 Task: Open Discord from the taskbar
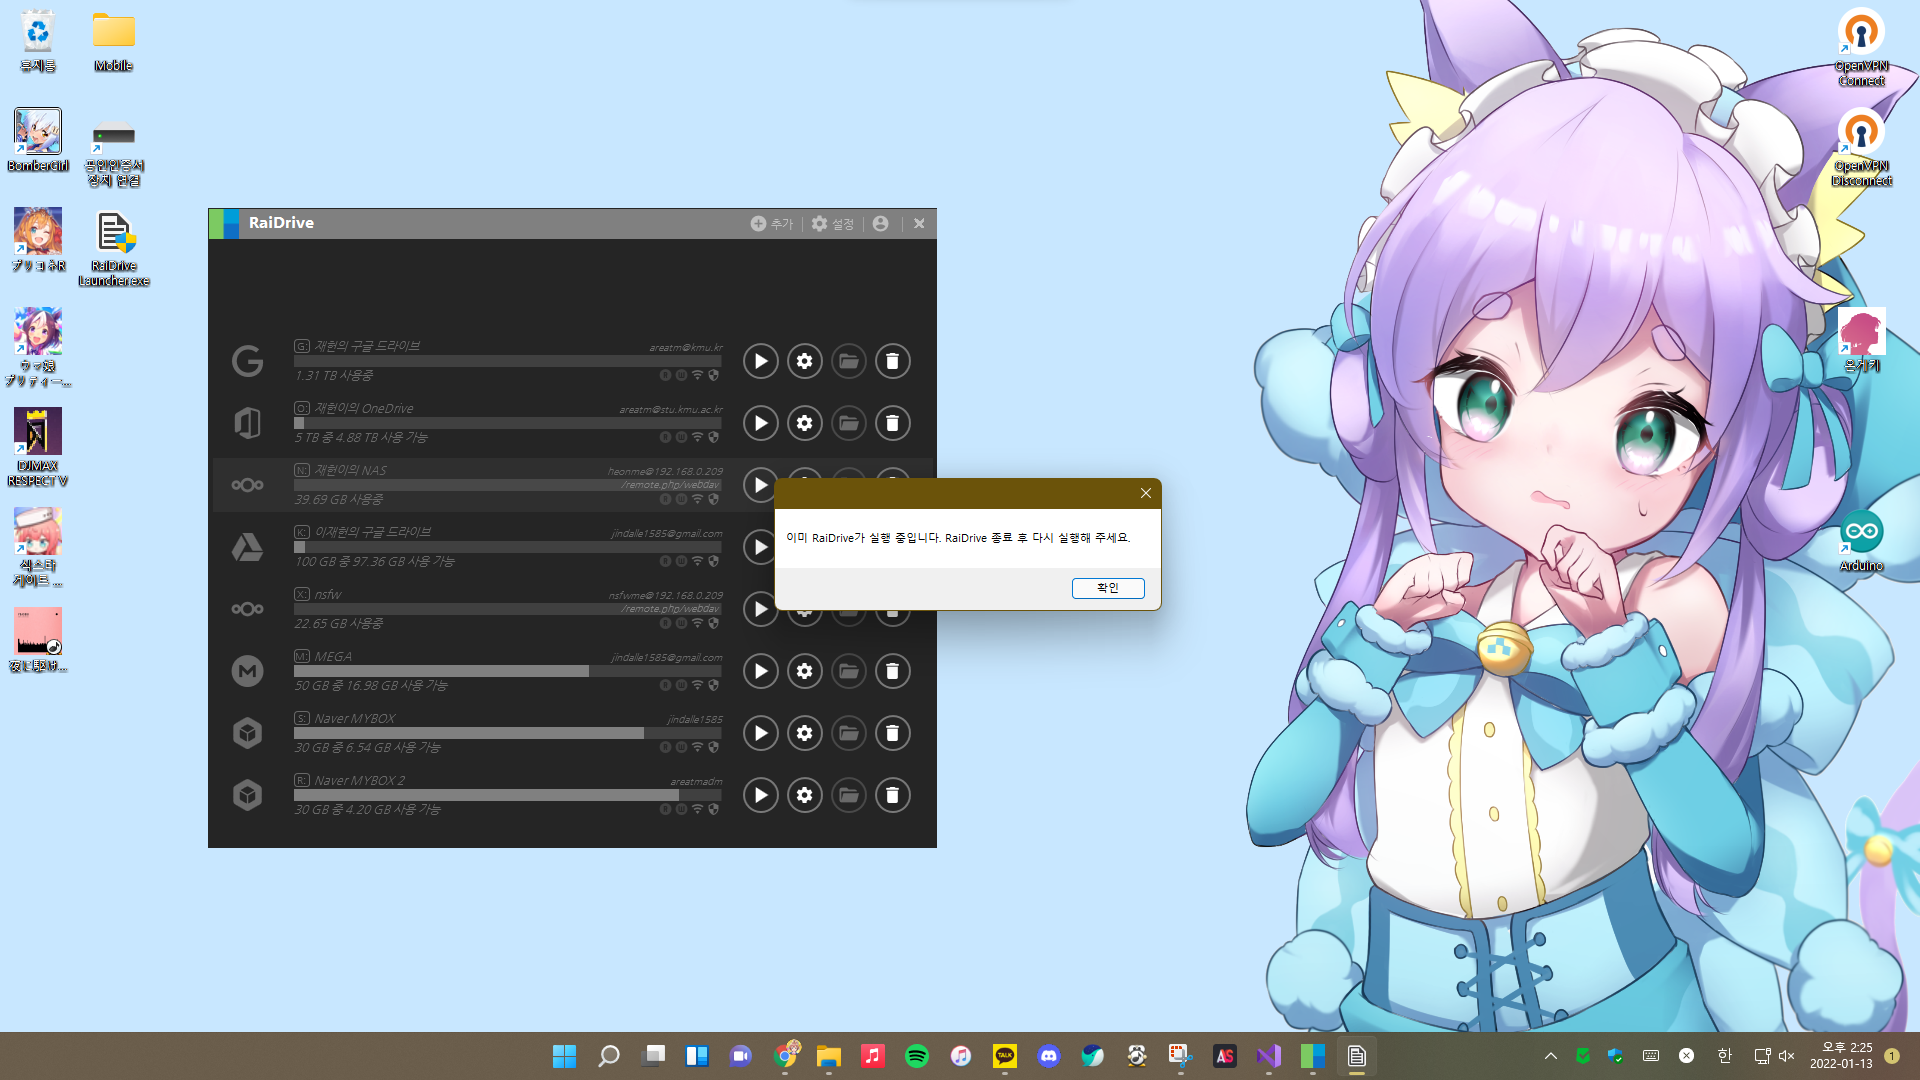[x=1048, y=1056]
